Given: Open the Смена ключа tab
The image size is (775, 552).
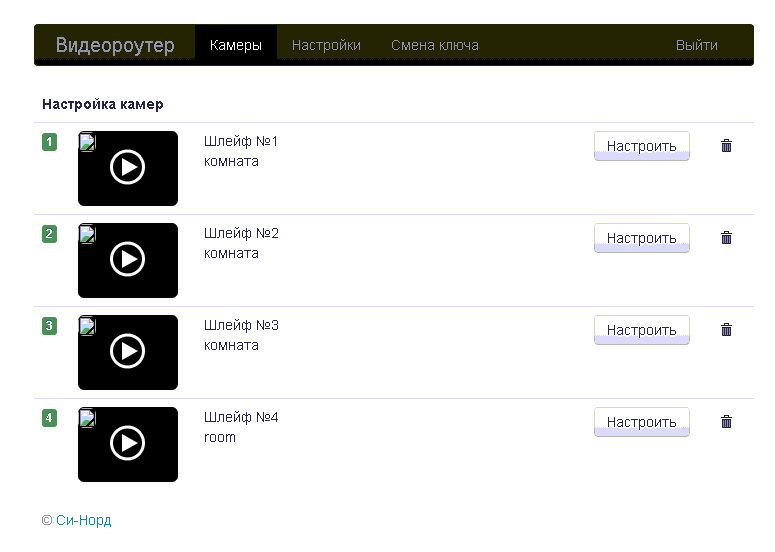Looking at the screenshot, I should [435, 45].
